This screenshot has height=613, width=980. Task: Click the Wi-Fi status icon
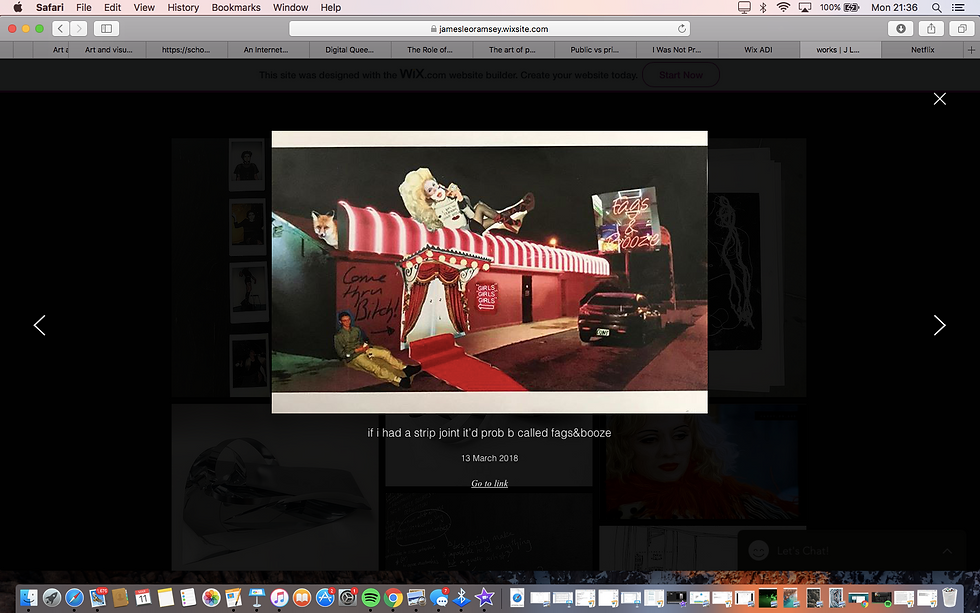pyautogui.click(x=783, y=7)
